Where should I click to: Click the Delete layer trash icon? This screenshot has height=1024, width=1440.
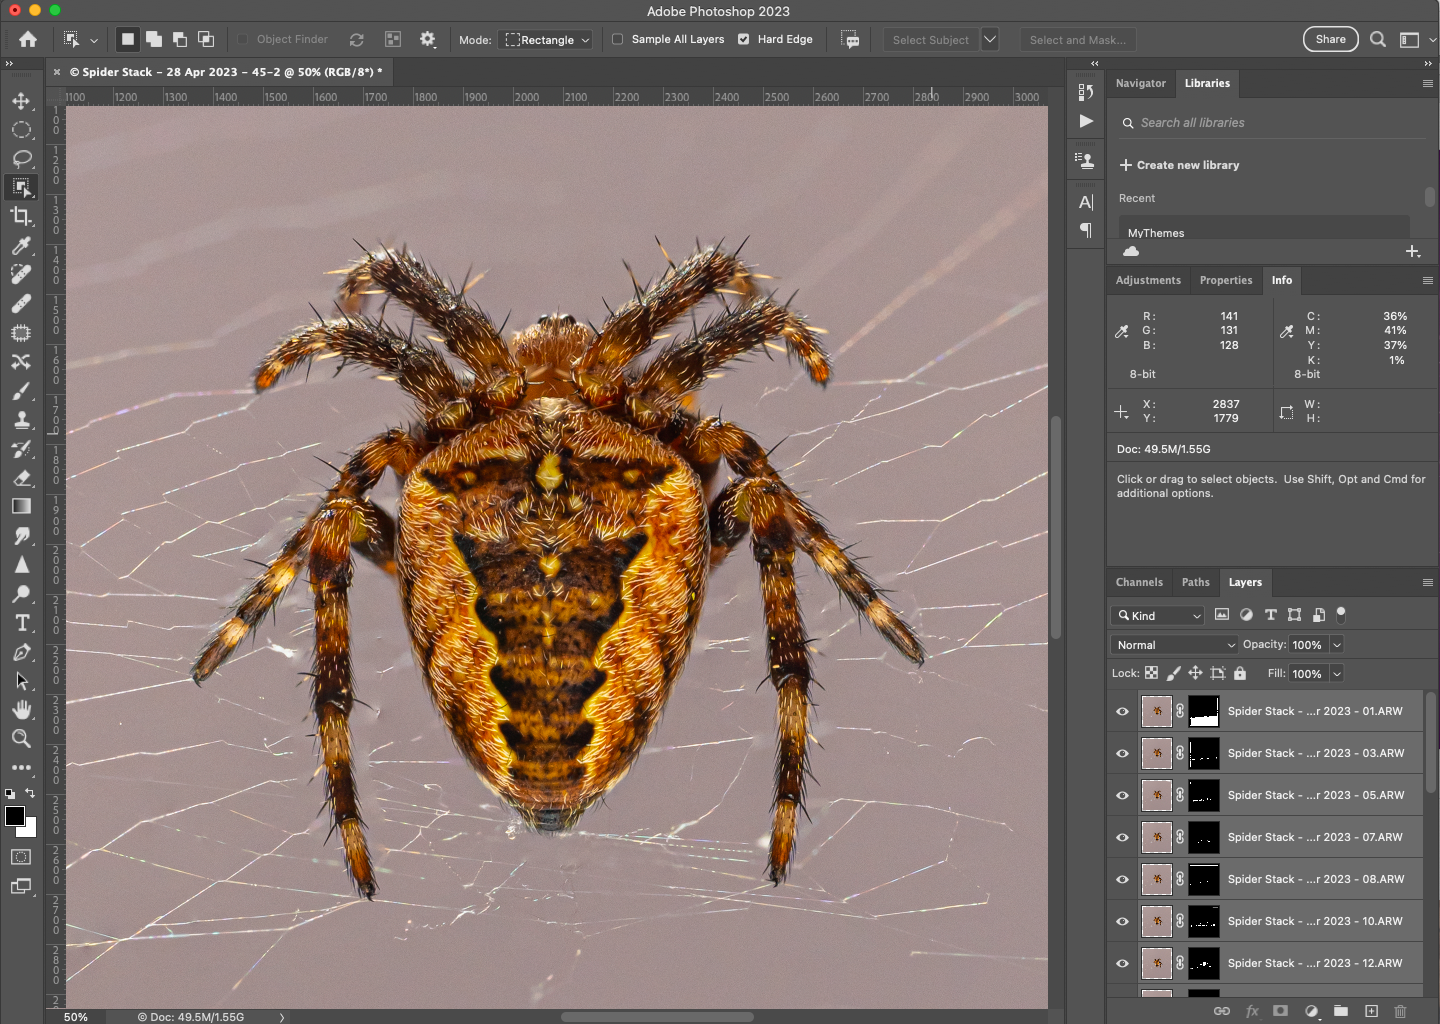pyautogui.click(x=1400, y=1011)
